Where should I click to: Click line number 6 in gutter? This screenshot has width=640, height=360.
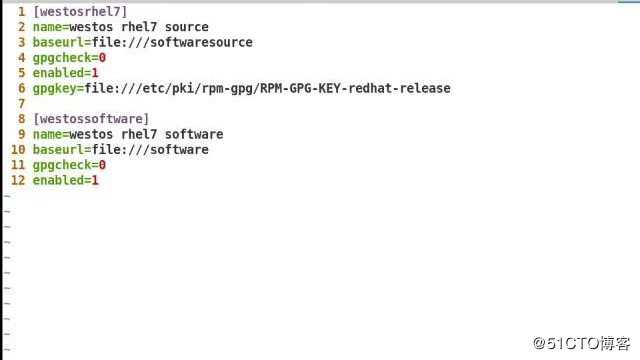click(x=22, y=88)
